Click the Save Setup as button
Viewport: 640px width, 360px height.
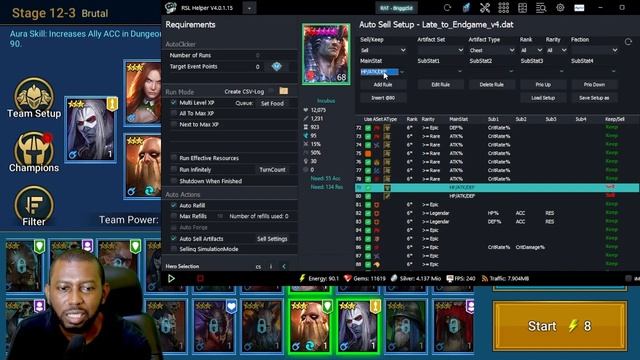click(594, 98)
